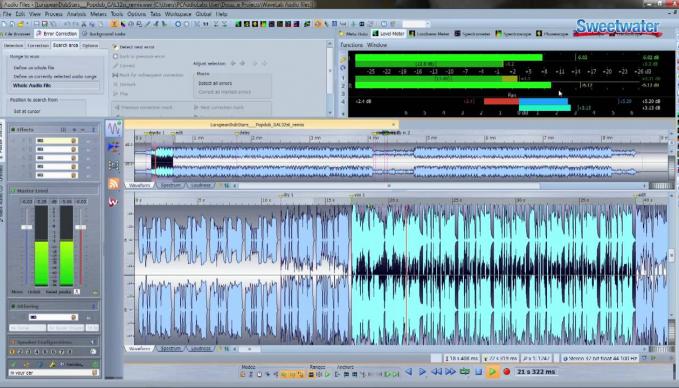
Task: Click the selection frame icon in side strip
Action: tap(114, 165)
